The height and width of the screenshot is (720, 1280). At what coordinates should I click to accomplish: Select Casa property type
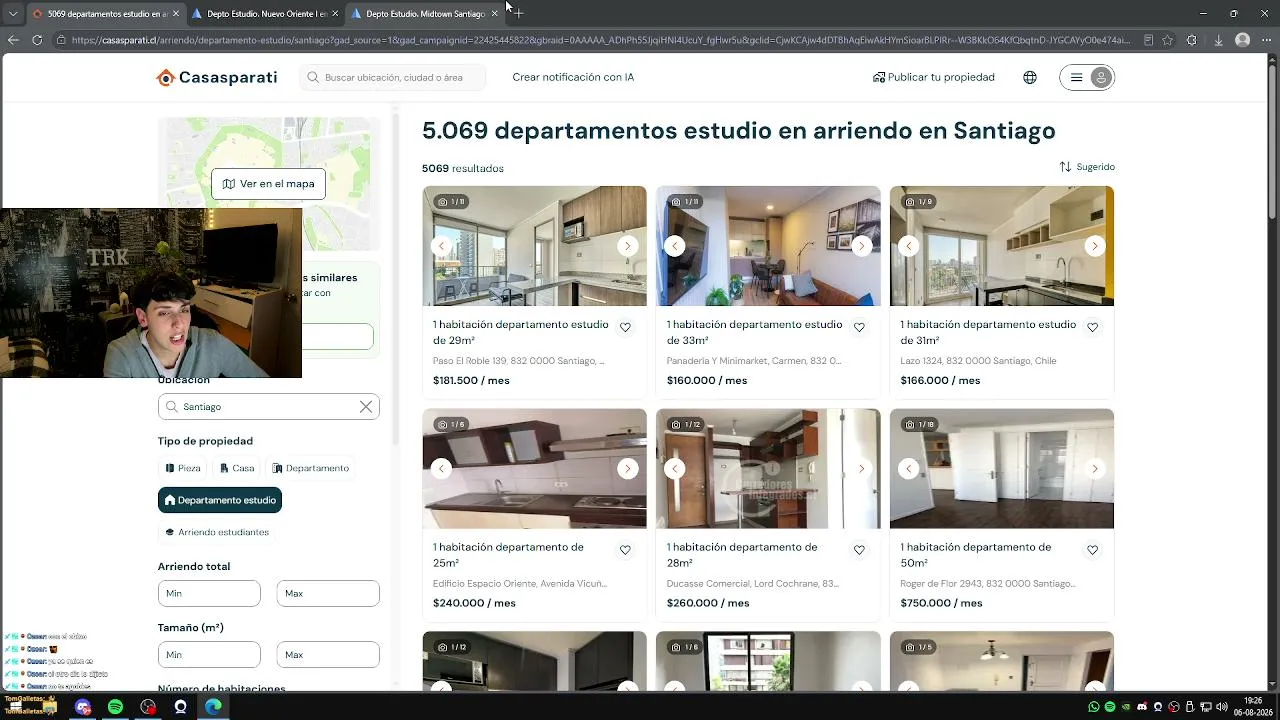coord(235,468)
